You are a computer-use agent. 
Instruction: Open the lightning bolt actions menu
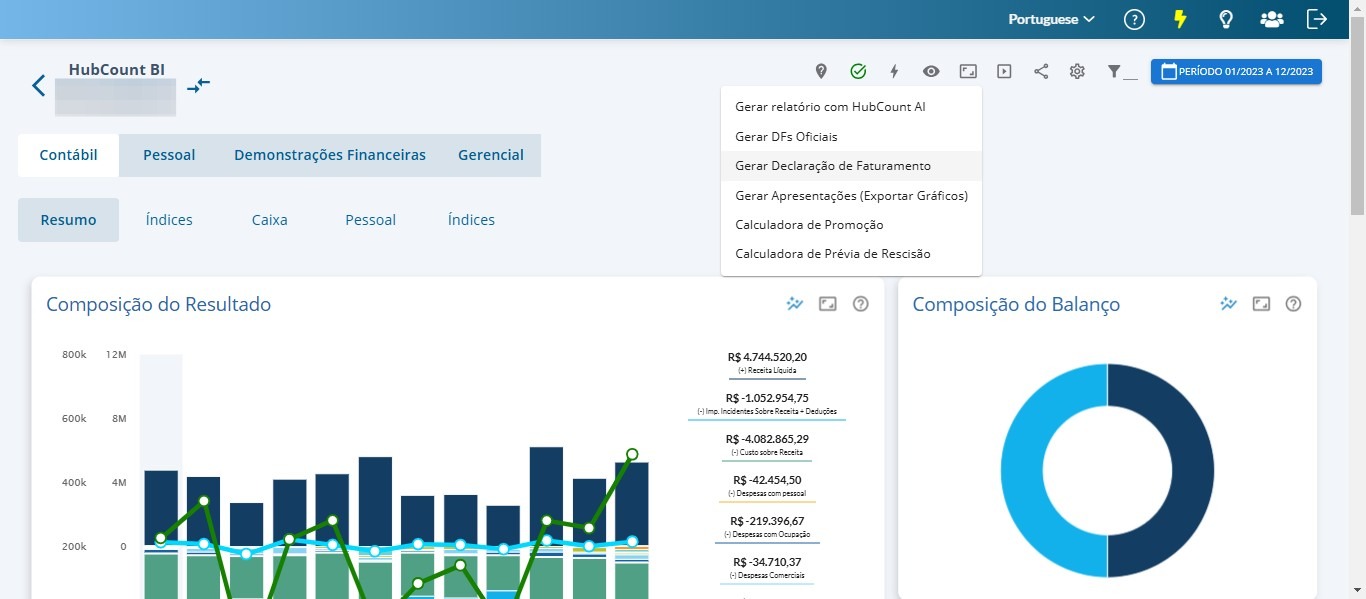pos(894,72)
